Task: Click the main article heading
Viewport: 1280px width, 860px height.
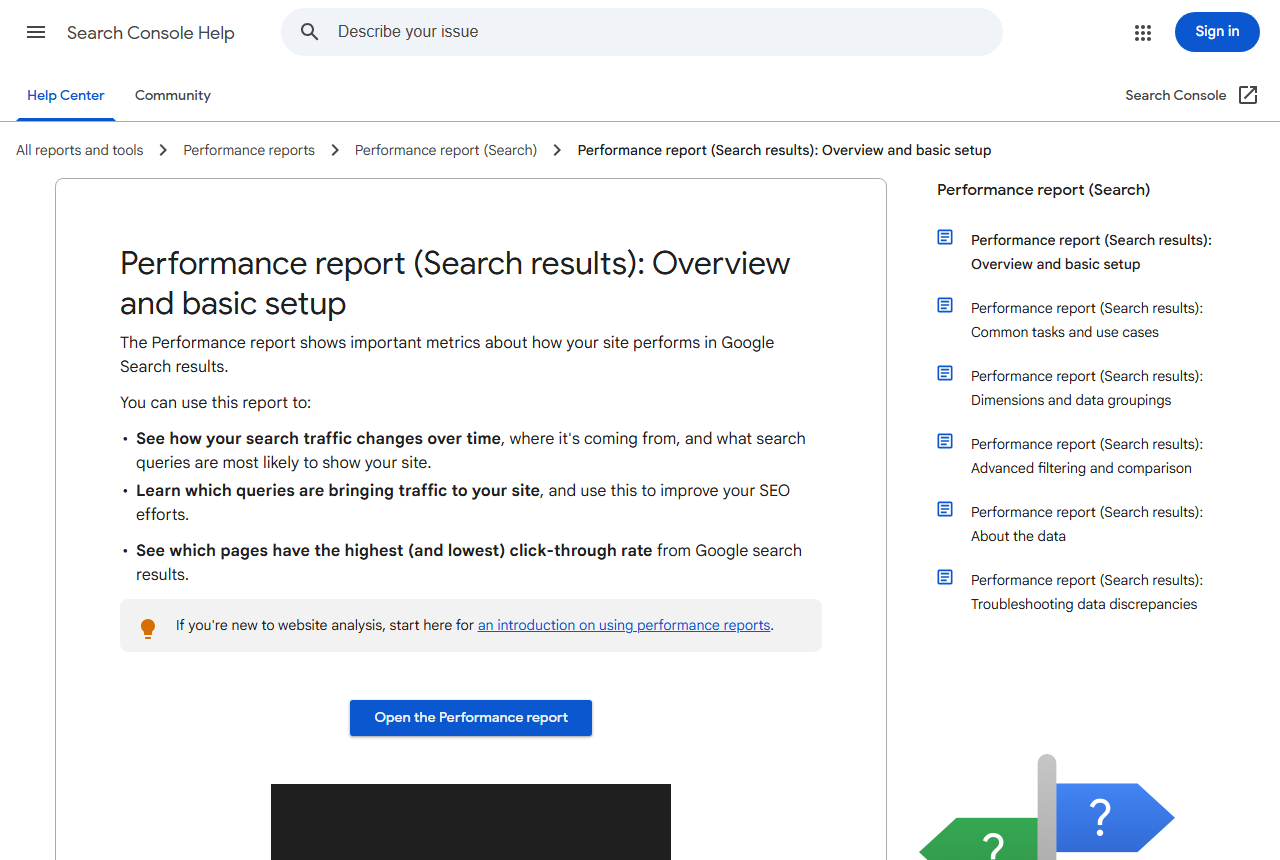Action: tap(455, 283)
